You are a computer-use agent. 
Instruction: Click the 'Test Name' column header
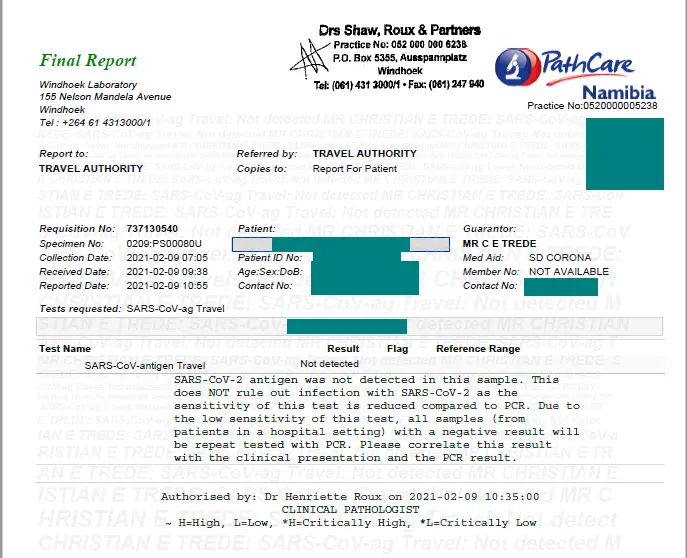point(65,349)
